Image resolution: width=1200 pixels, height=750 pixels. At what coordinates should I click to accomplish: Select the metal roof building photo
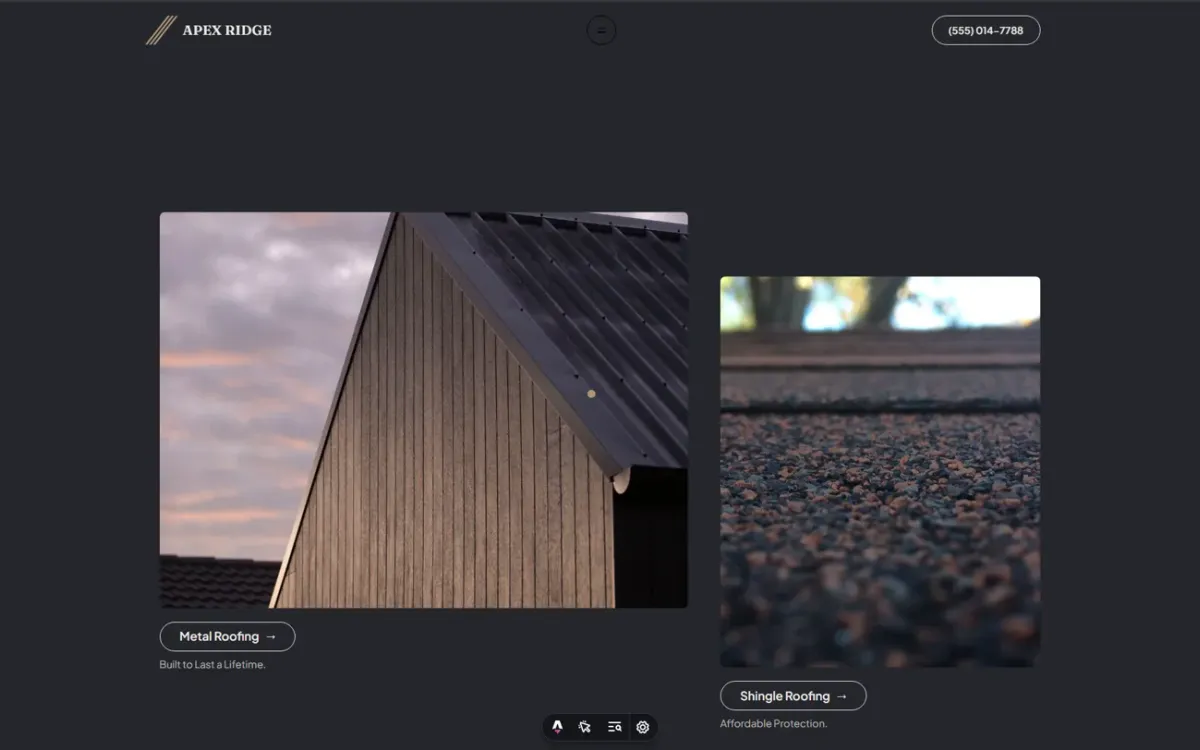pyautogui.click(x=424, y=410)
